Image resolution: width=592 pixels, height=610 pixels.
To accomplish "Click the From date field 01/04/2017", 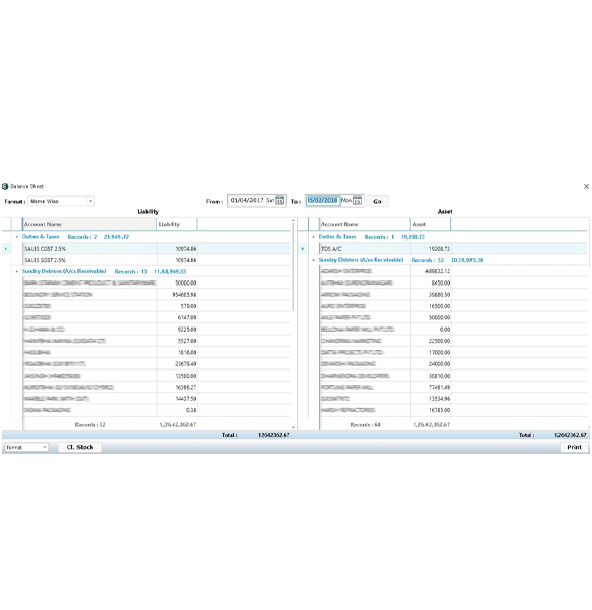I will [247, 201].
